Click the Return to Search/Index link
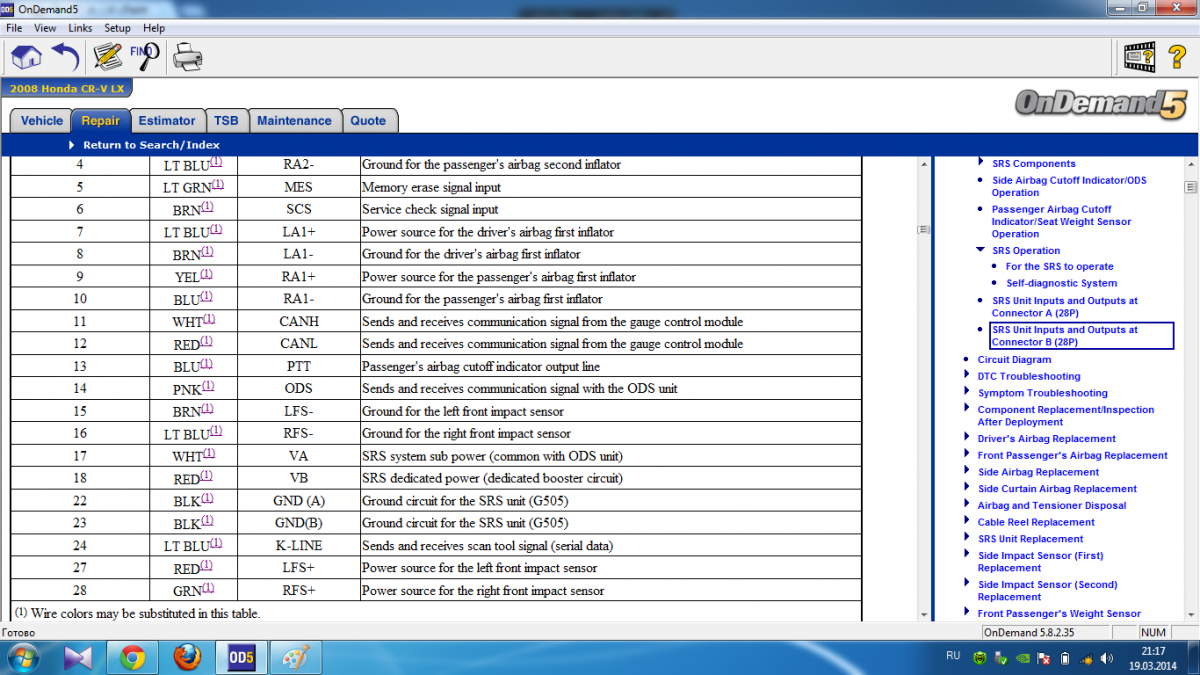The image size is (1200, 675). (151, 145)
